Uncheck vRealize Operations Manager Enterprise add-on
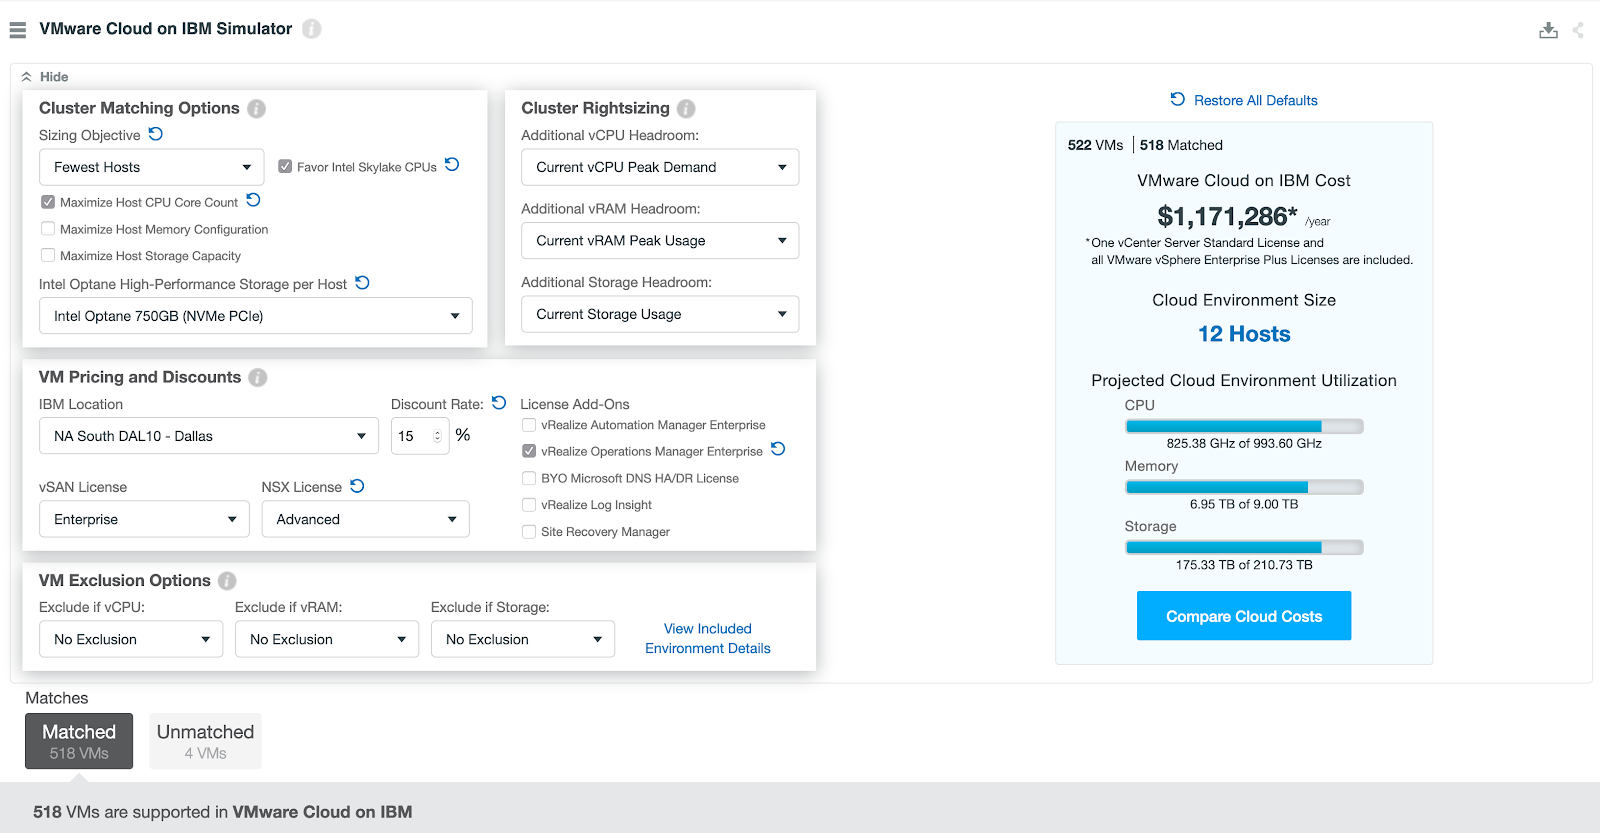The height and width of the screenshot is (833, 1600). [529, 451]
